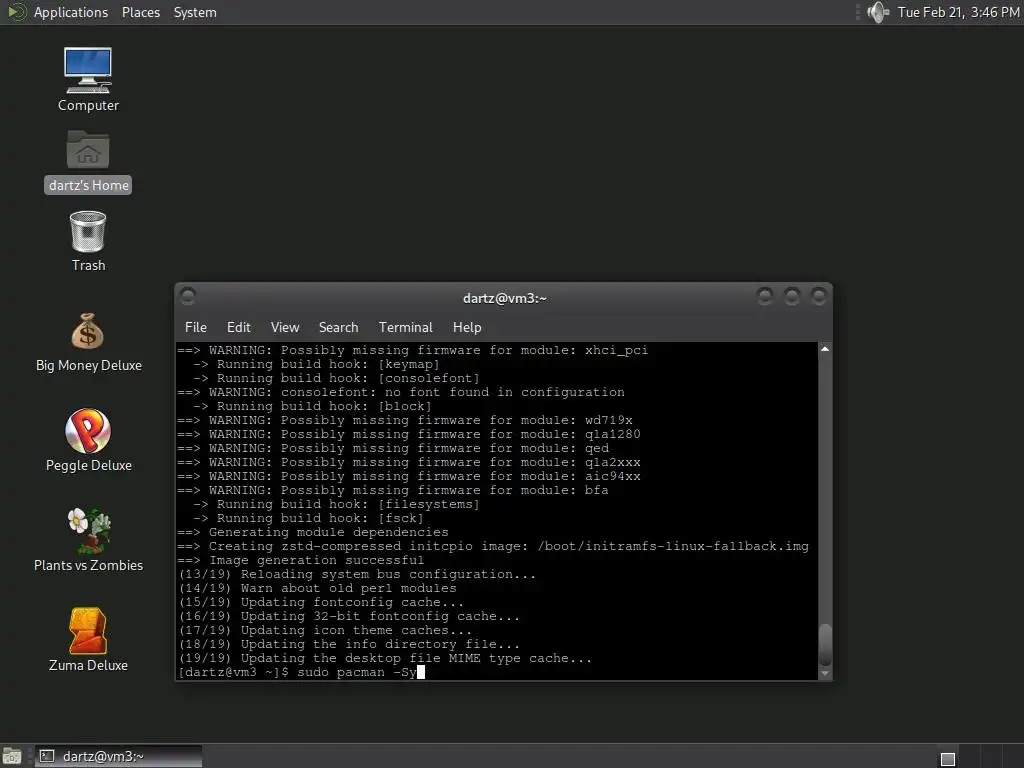The height and width of the screenshot is (768, 1024).
Task: Open the Places menu
Action: click(140, 12)
